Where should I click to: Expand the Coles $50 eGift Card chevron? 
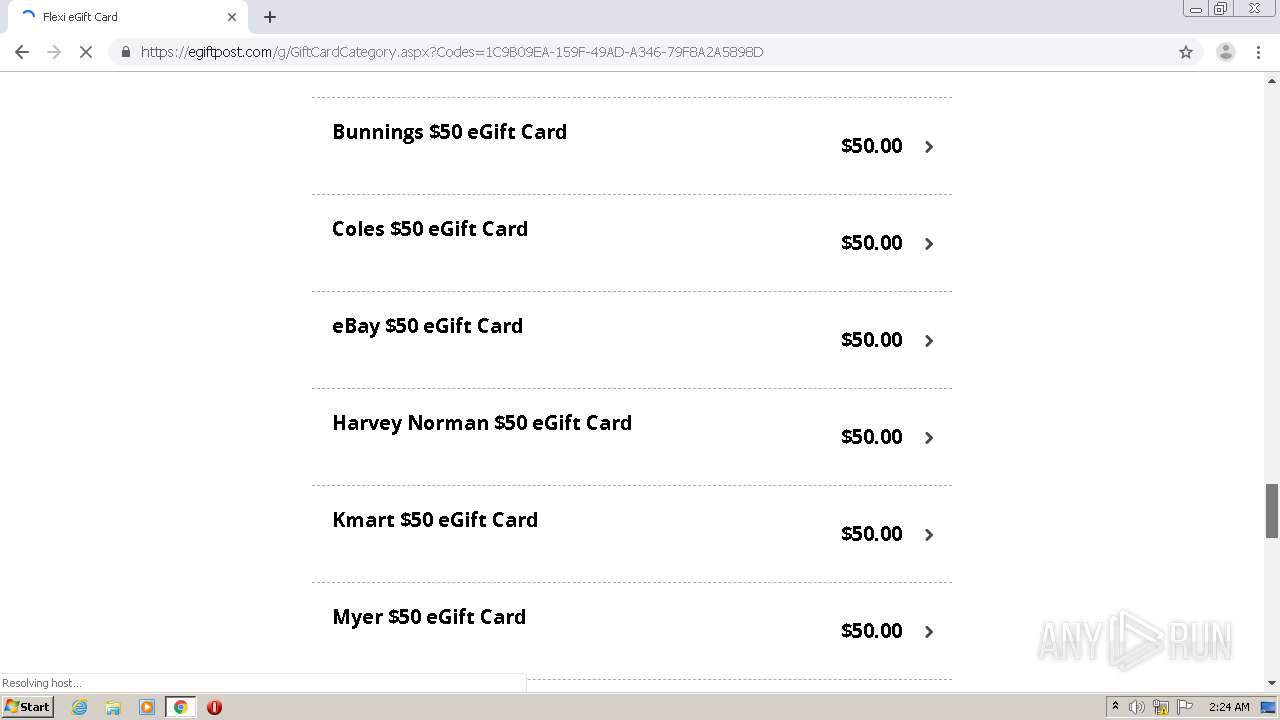point(929,244)
